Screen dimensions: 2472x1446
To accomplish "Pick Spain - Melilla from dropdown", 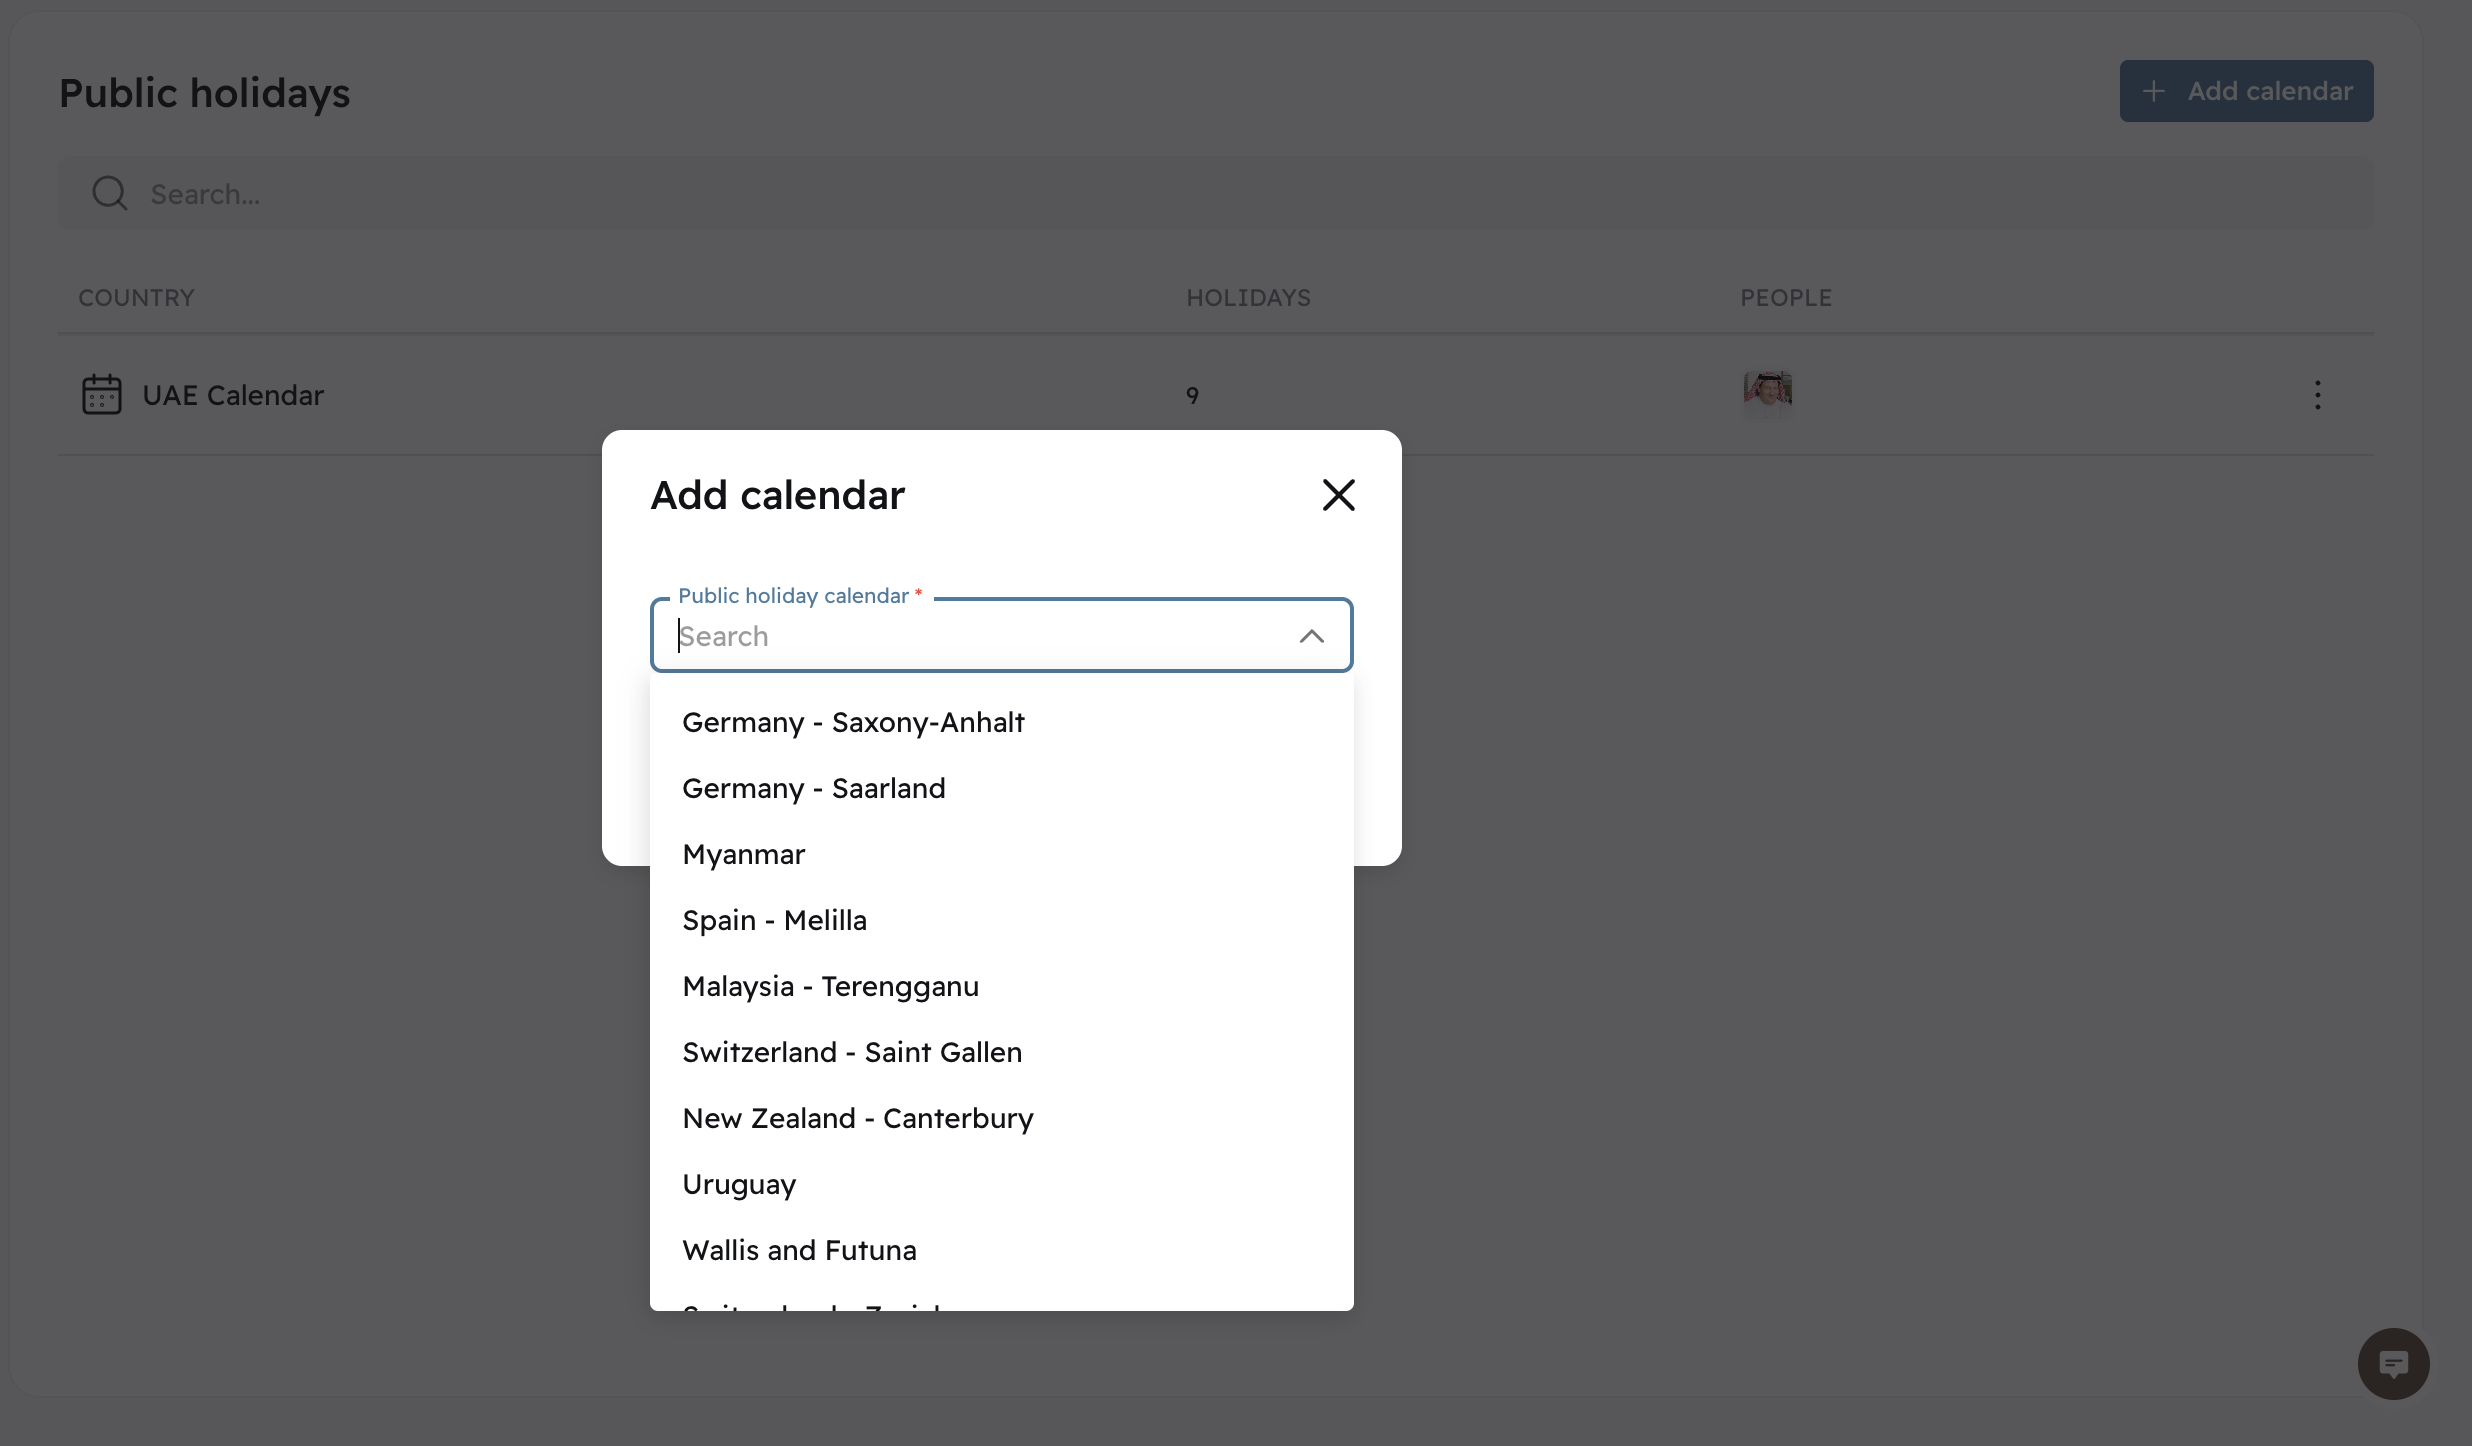I will (774, 920).
